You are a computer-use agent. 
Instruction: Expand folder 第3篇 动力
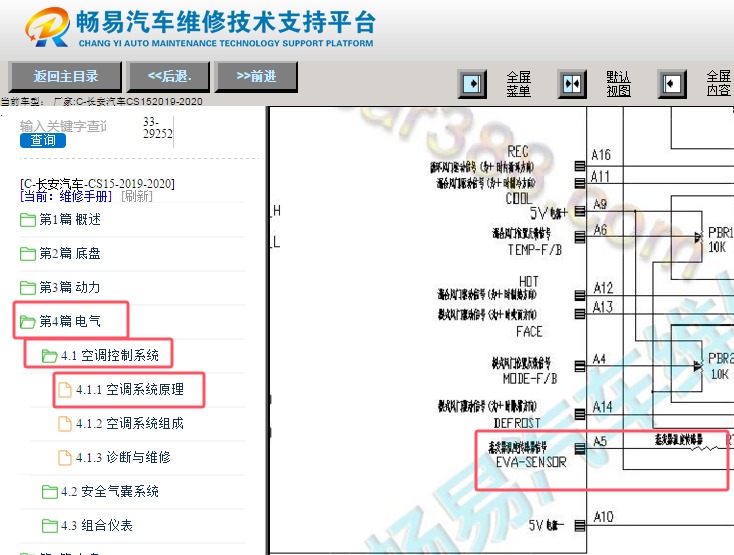point(70,287)
